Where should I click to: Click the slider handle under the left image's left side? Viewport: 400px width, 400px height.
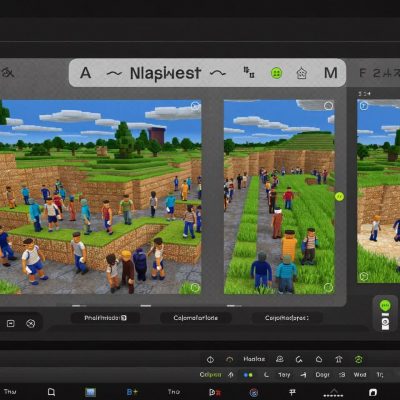pyautogui.click(x=79, y=305)
